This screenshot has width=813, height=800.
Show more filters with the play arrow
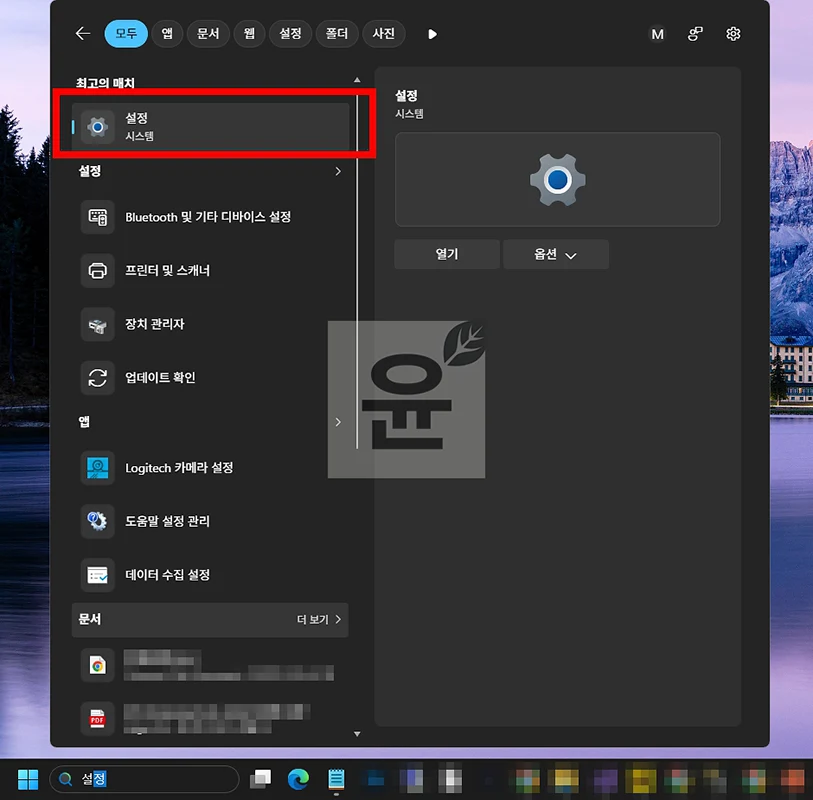pyautogui.click(x=432, y=34)
